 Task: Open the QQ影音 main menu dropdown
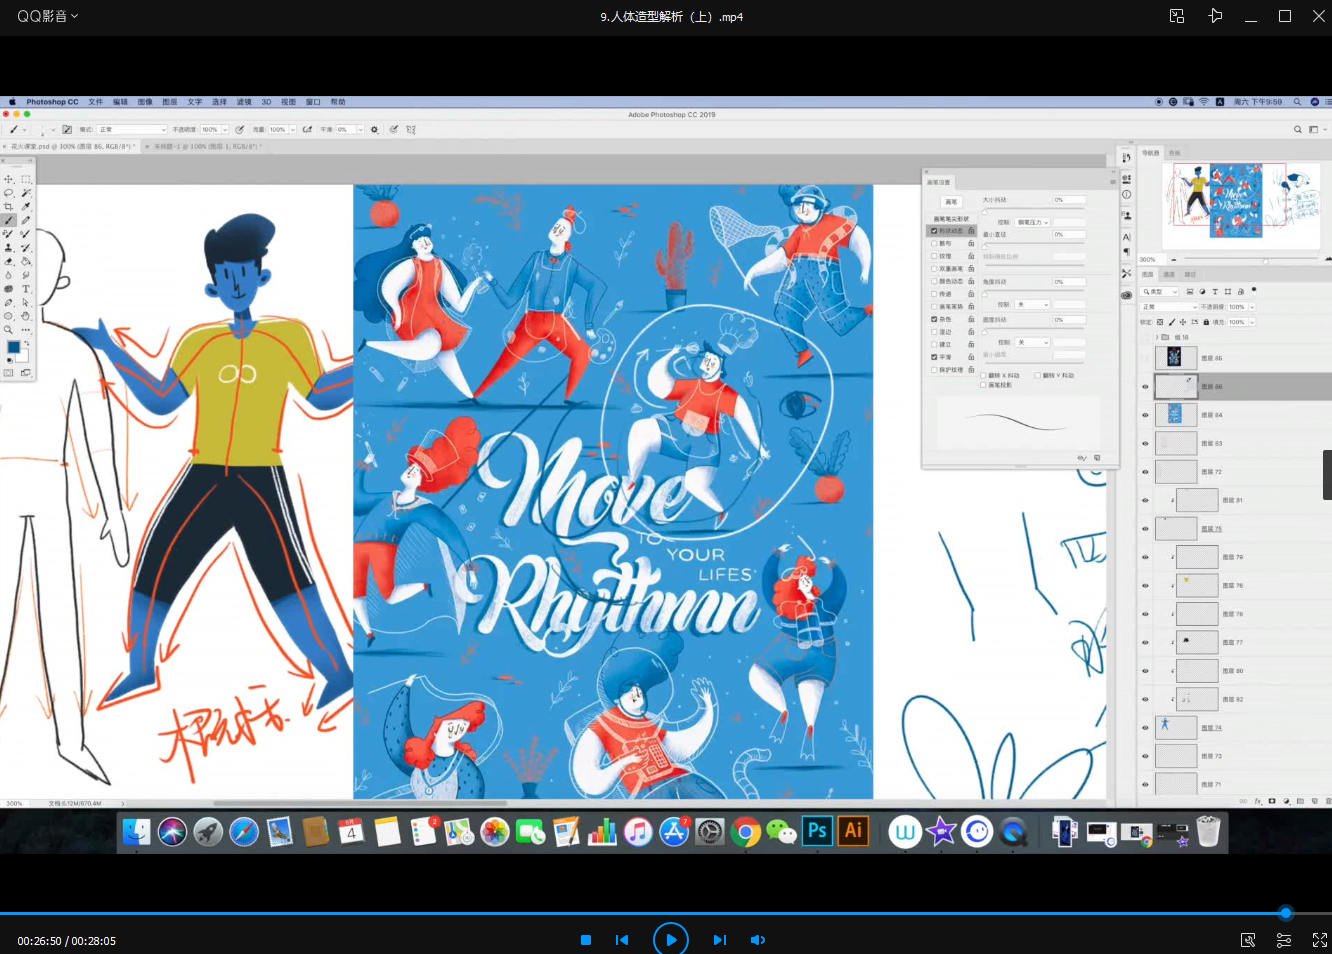point(47,16)
